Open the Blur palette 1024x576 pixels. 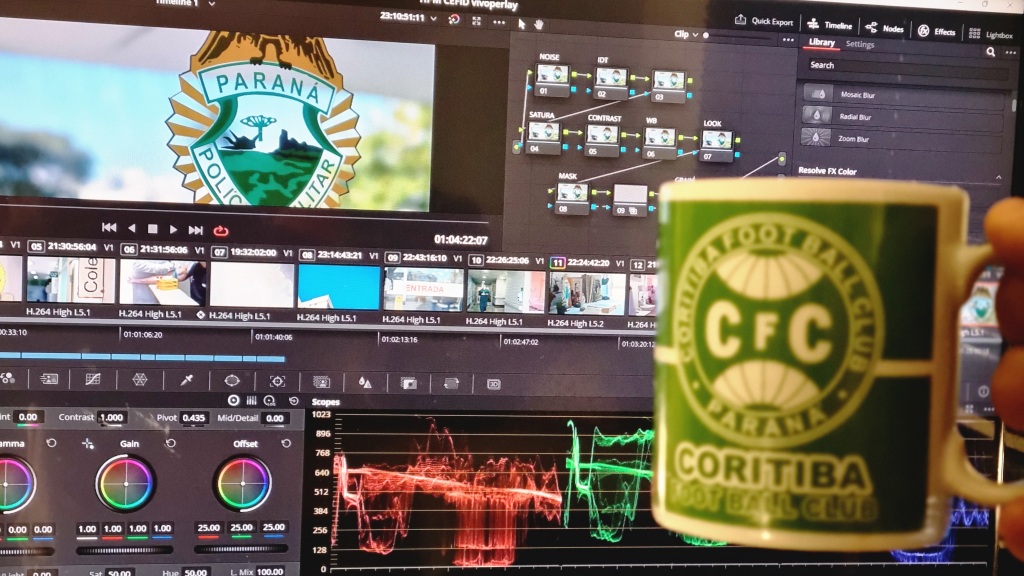click(x=365, y=381)
